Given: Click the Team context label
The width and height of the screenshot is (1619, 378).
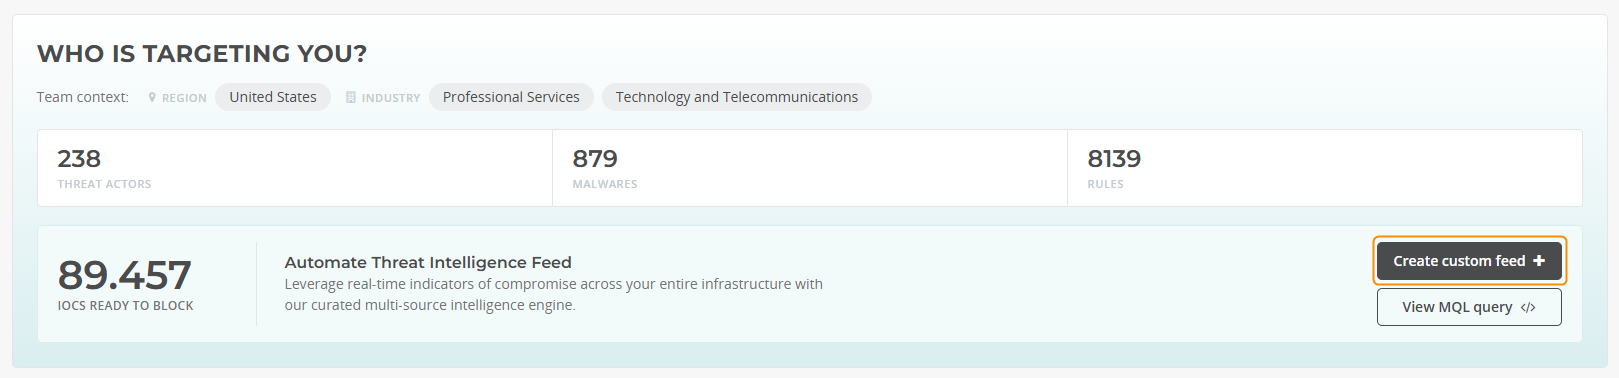Looking at the screenshot, I should pos(83,97).
